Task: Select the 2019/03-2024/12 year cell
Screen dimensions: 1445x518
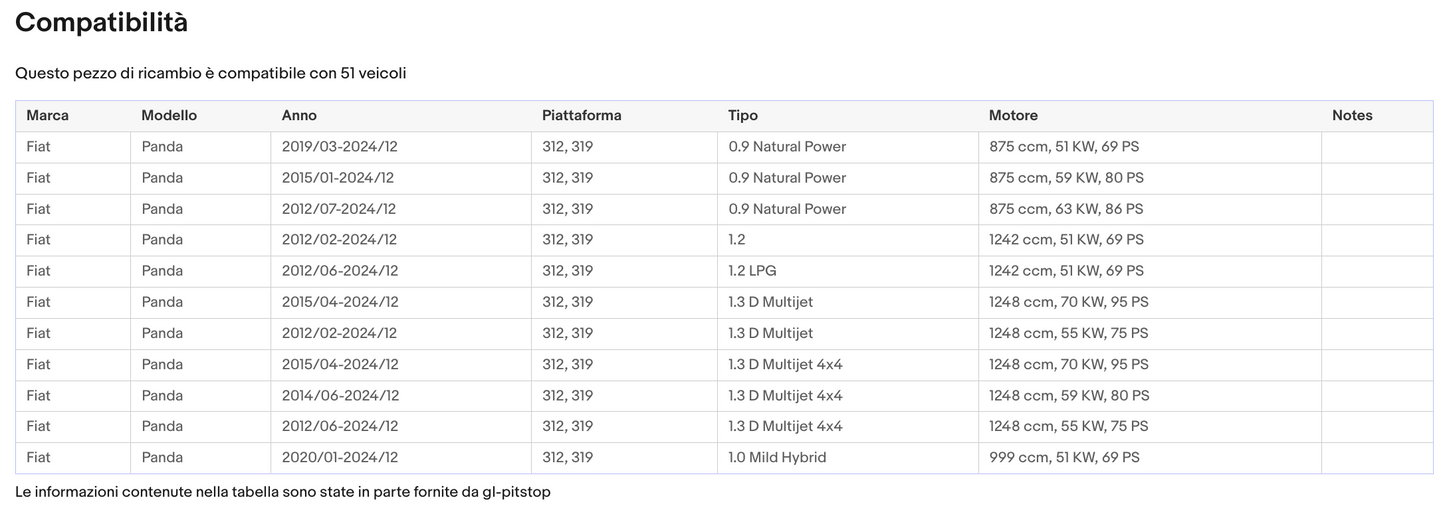Action: tap(339, 147)
